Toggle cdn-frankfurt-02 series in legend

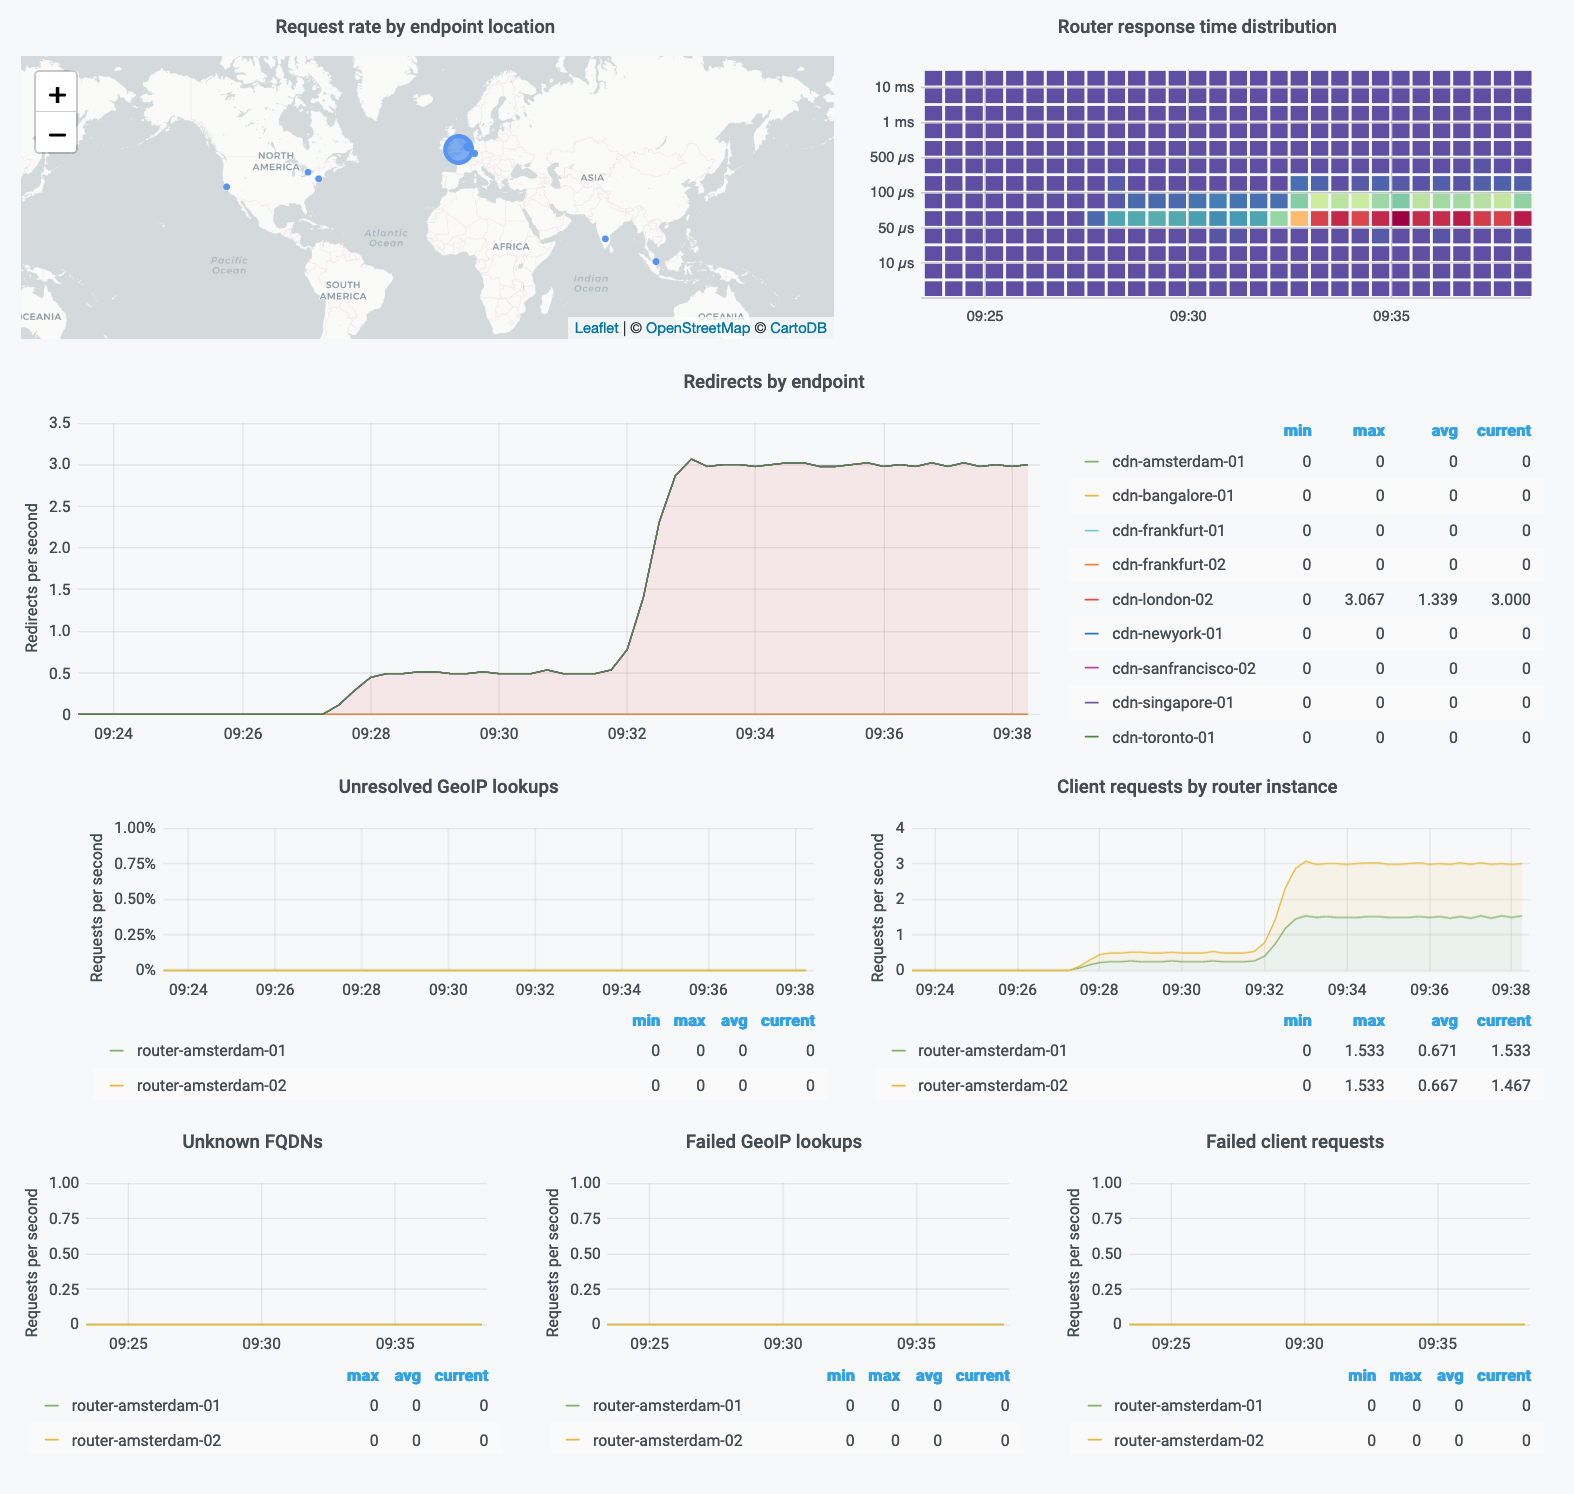coord(1168,565)
